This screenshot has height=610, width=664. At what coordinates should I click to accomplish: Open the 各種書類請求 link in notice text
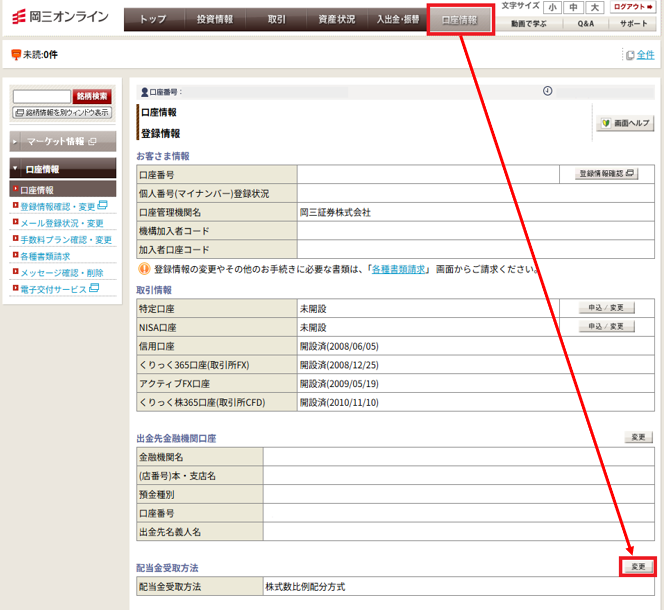(397, 270)
